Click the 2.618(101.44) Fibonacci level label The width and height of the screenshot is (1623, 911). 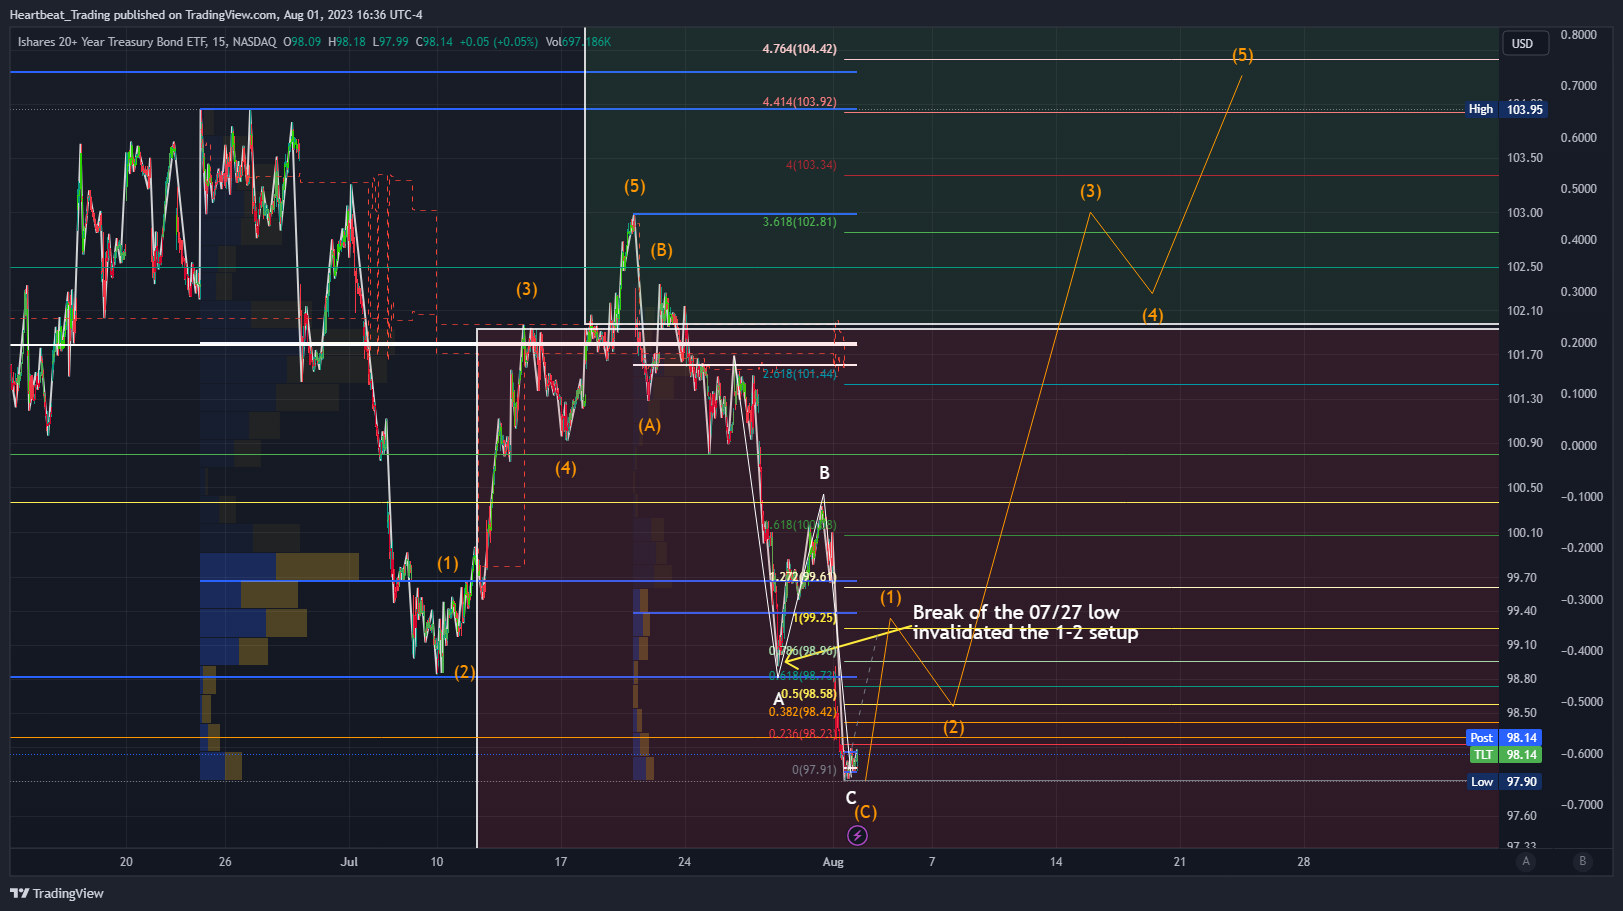(799, 374)
